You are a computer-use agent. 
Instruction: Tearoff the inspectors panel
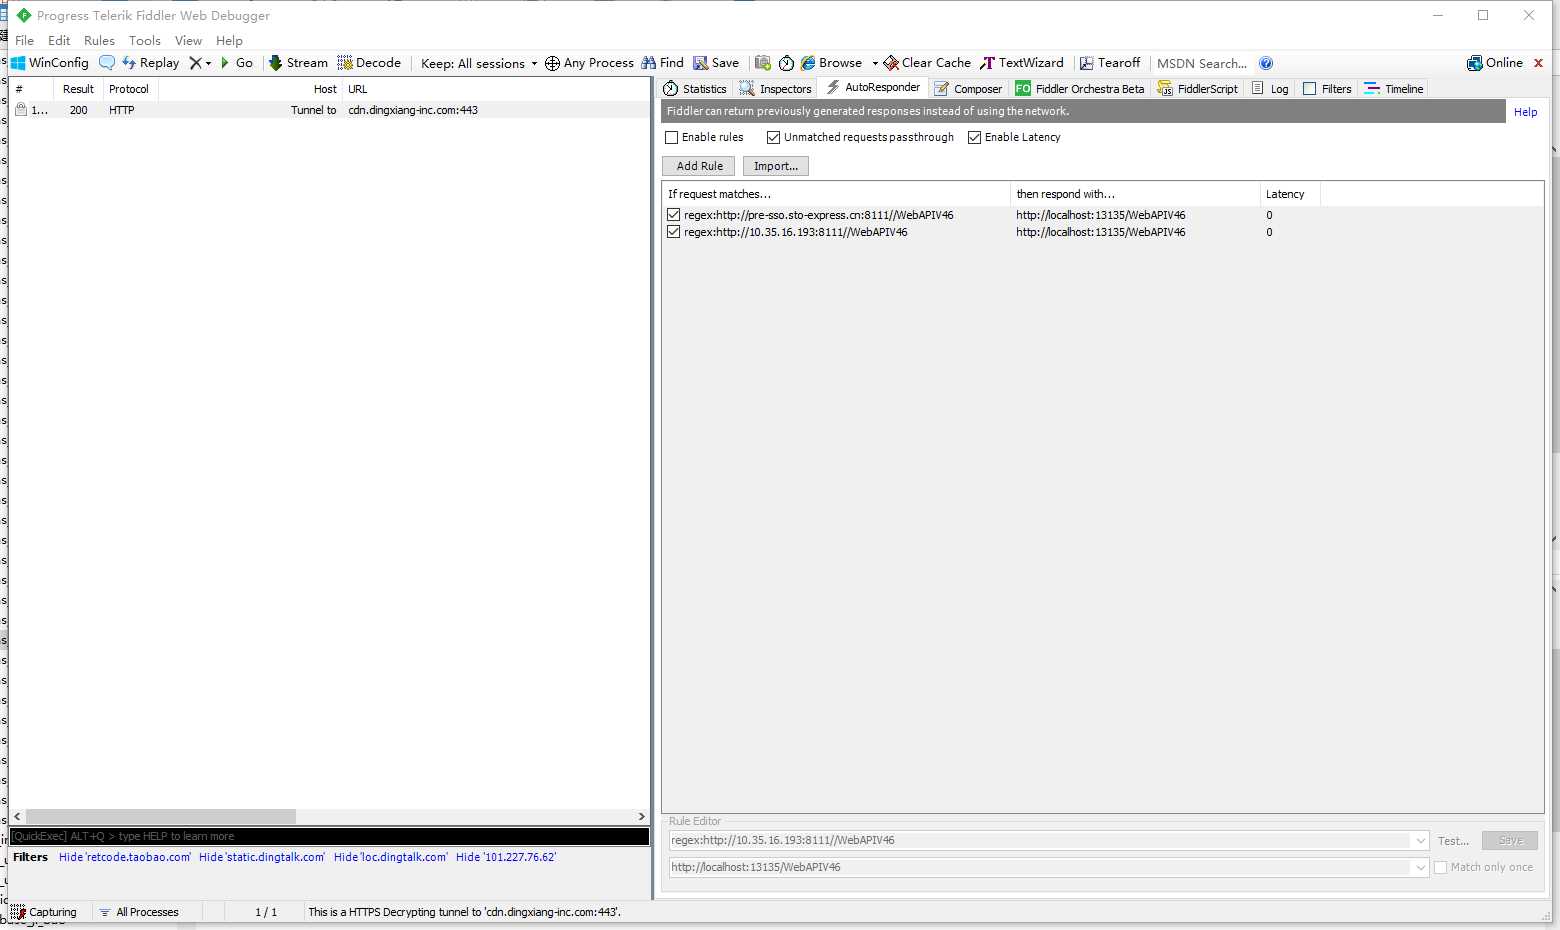1109,63
